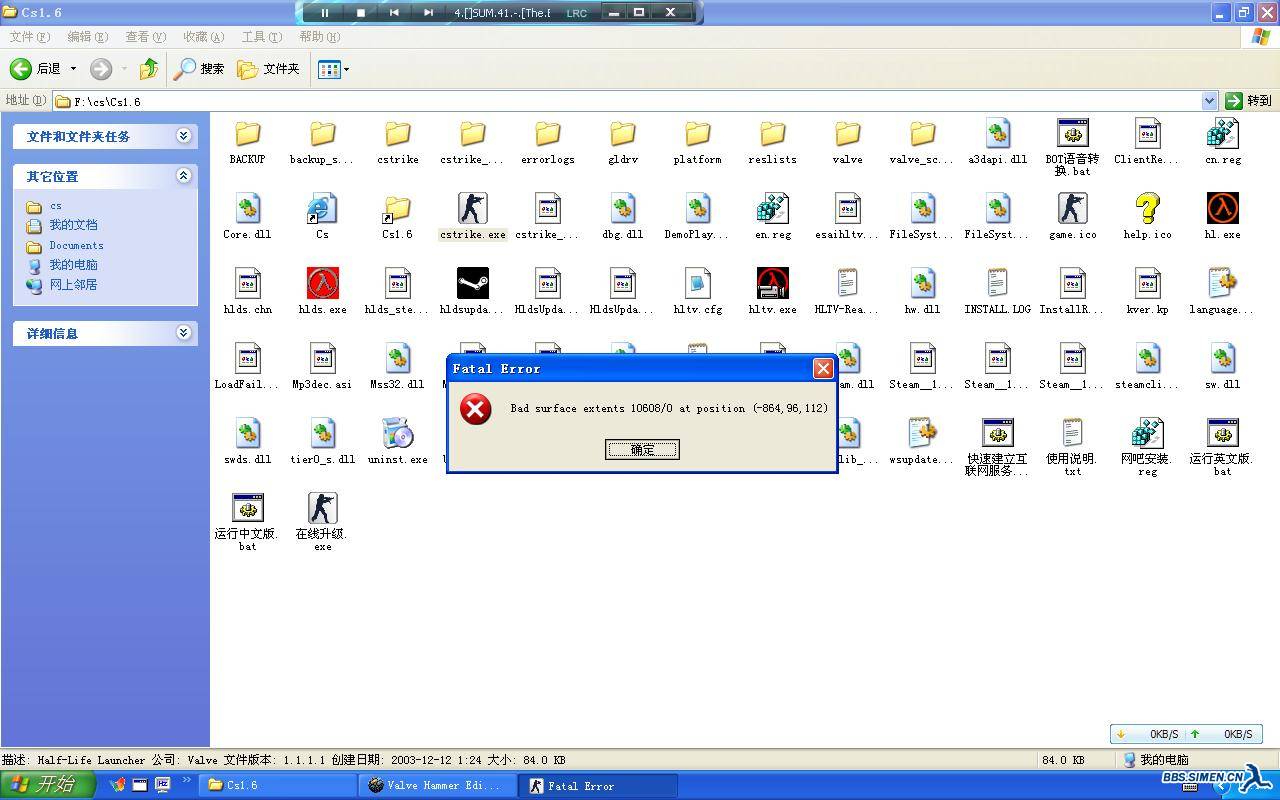The height and width of the screenshot is (800, 1280).
Task: Open the 查看 menu
Action: 145,37
